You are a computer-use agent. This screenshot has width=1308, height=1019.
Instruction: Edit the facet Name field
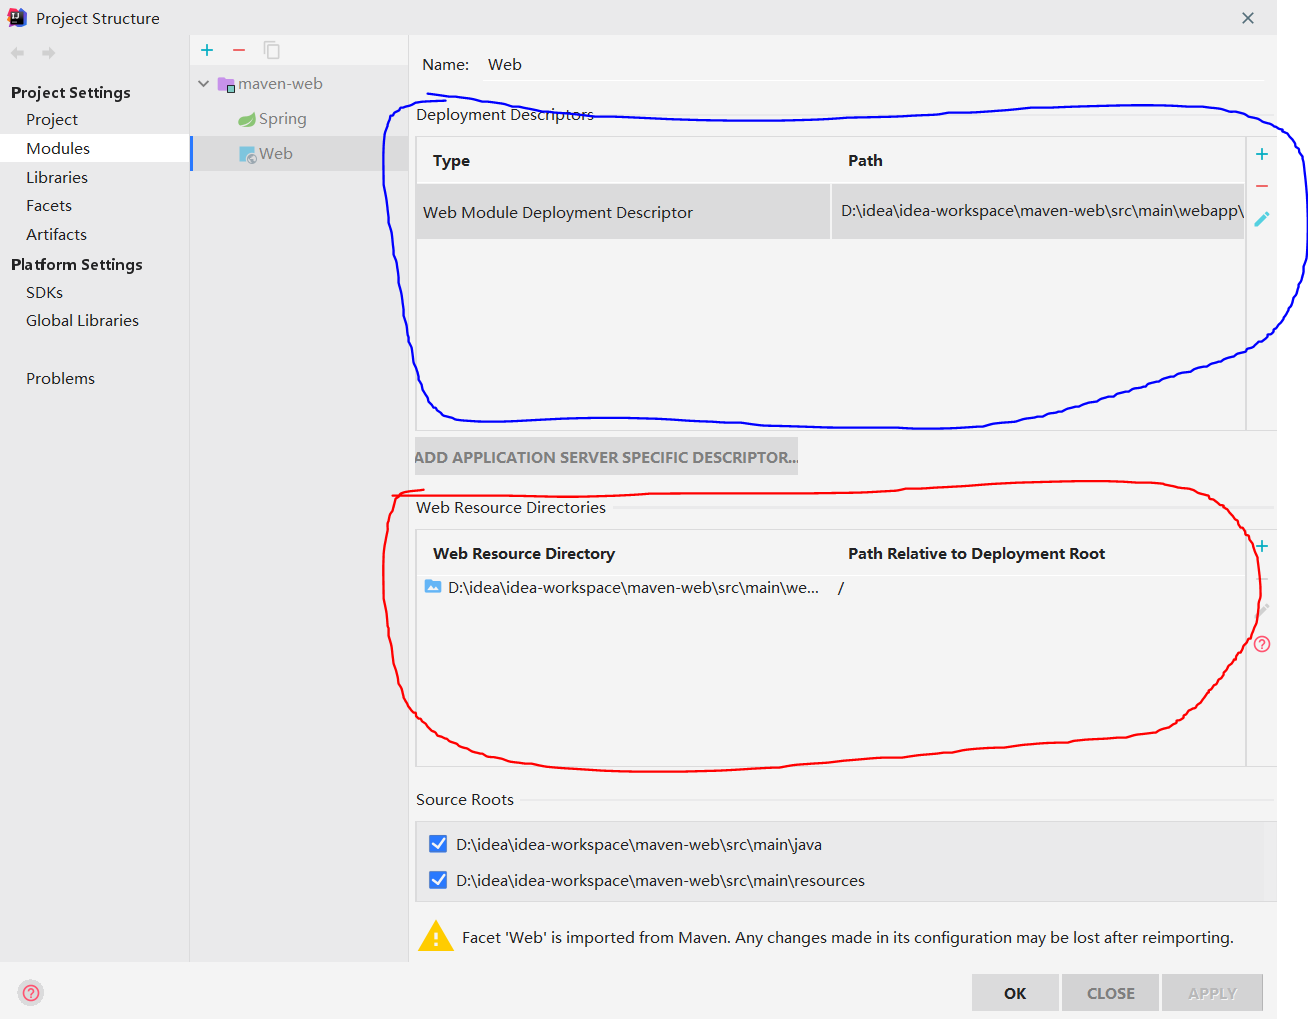click(x=874, y=65)
